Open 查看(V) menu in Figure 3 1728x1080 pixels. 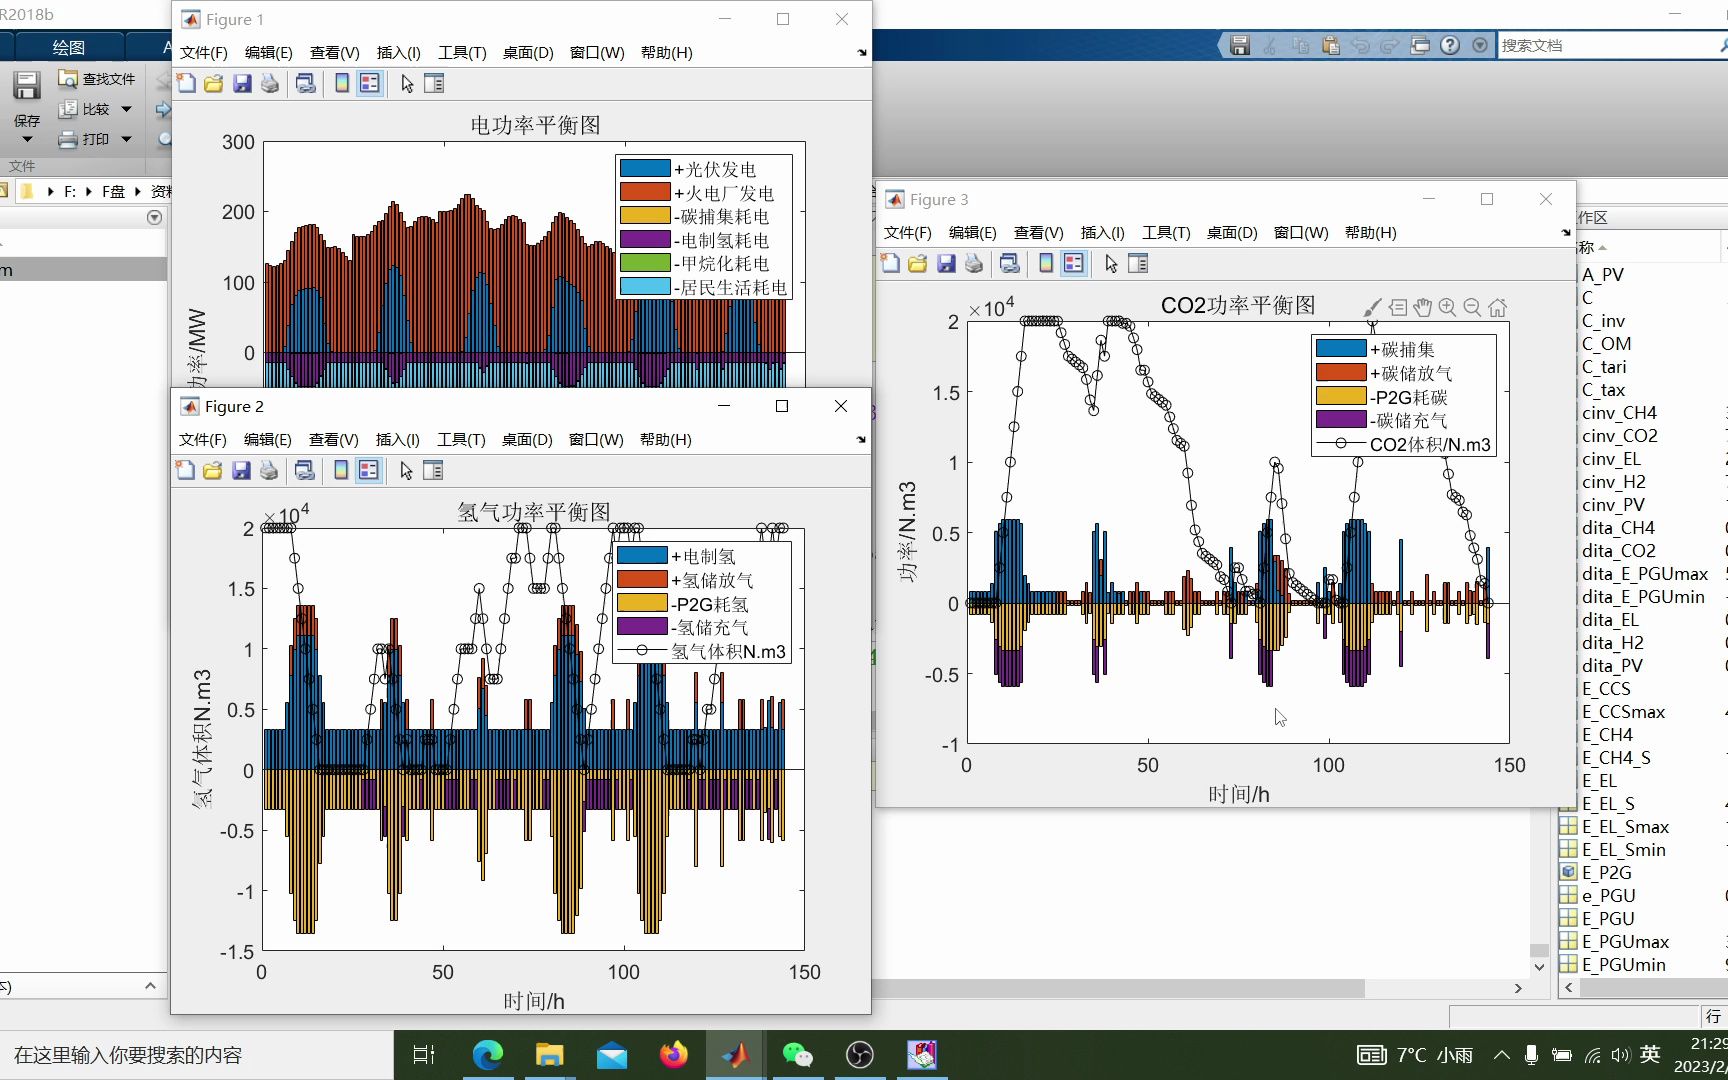point(1038,233)
